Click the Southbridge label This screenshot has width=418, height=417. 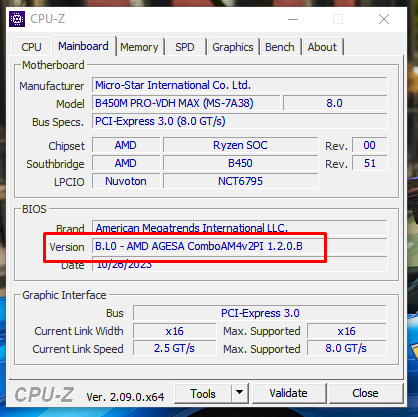point(55,164)
